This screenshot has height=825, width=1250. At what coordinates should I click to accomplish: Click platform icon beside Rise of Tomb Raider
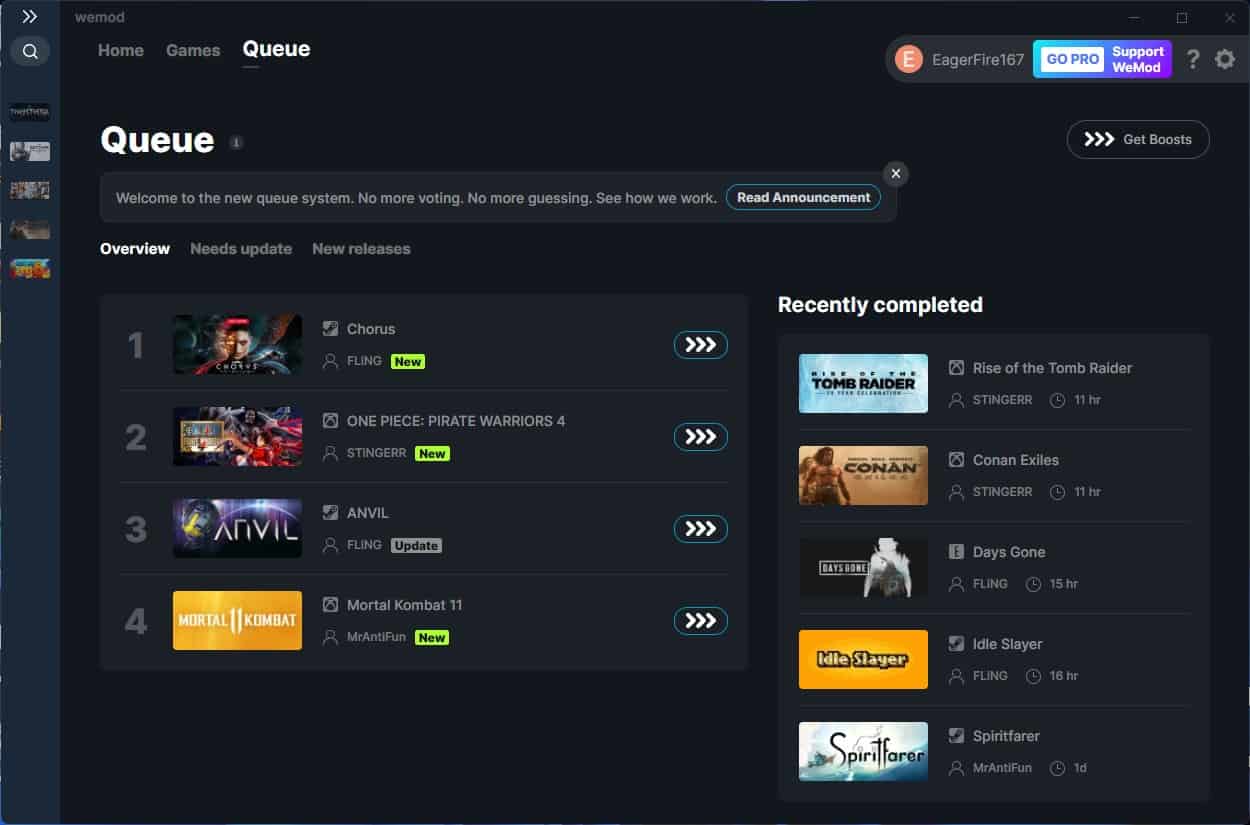coord(956,367)
